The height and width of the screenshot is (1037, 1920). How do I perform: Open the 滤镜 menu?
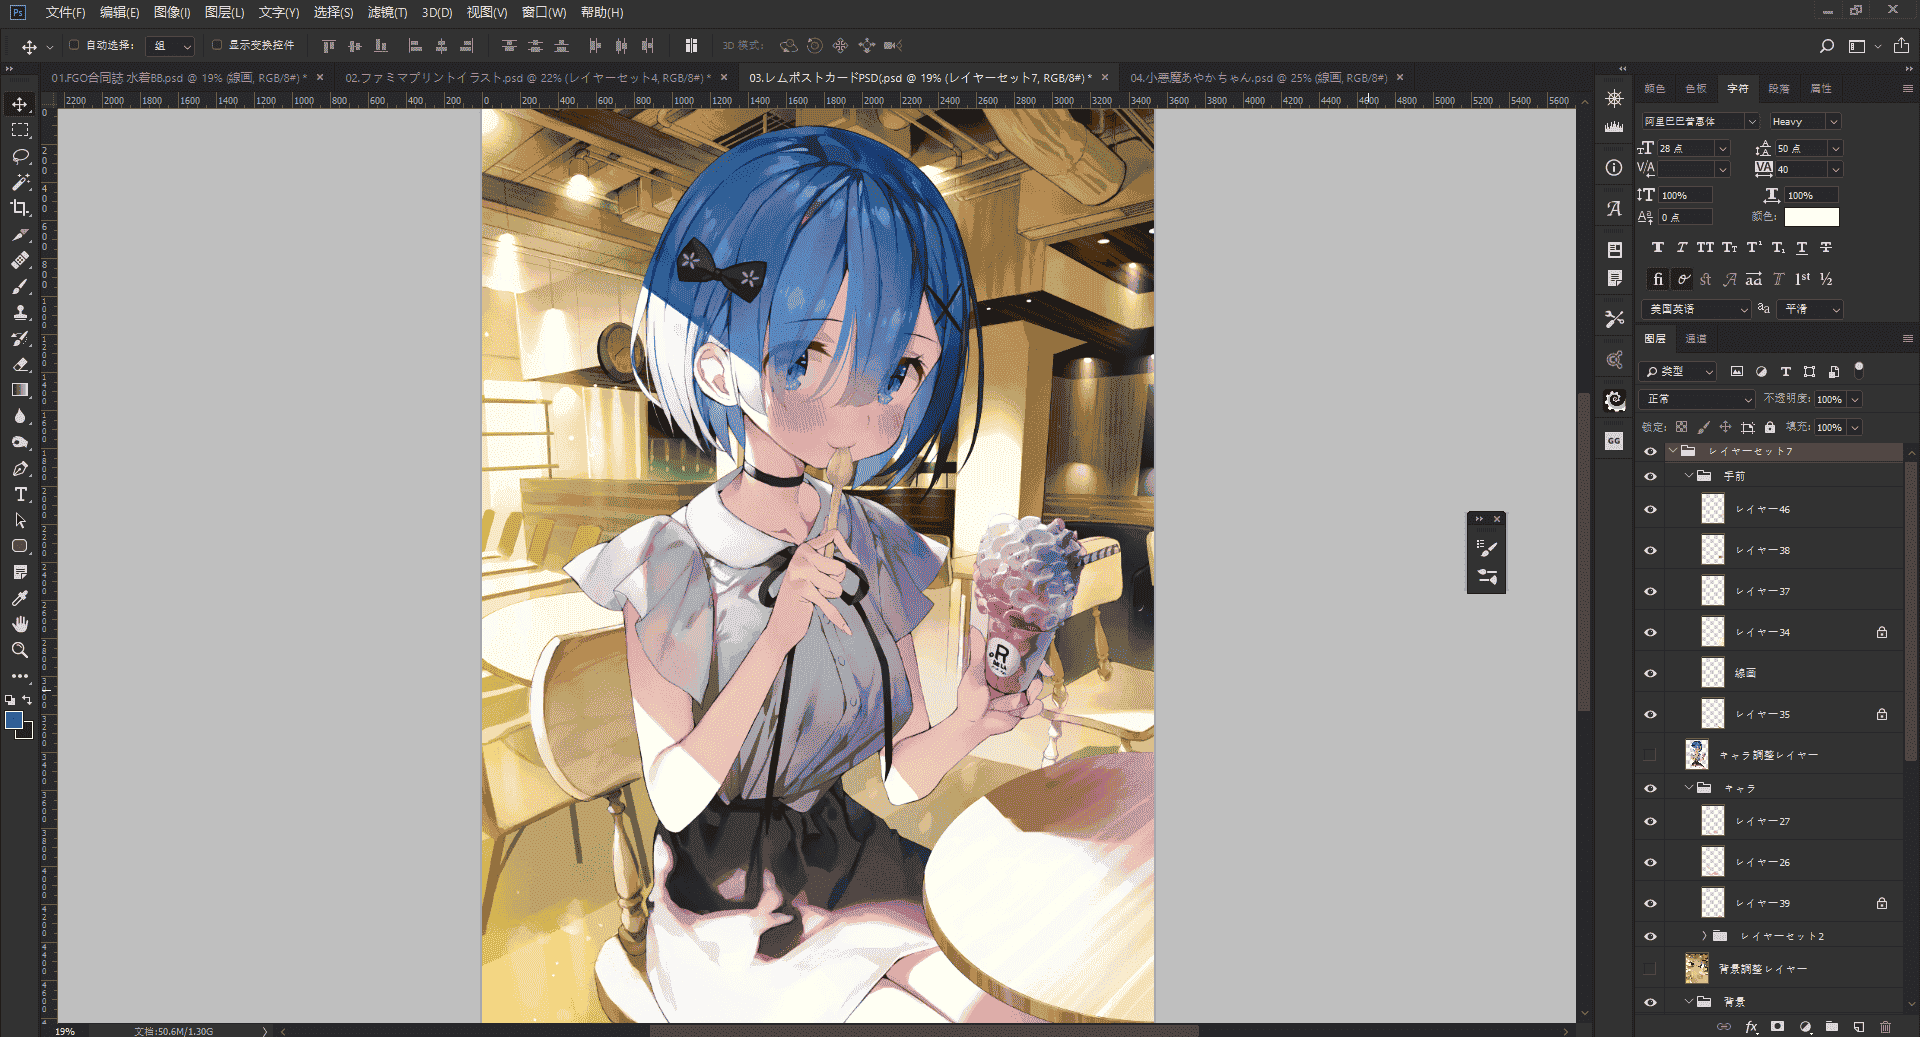point(387,12)
